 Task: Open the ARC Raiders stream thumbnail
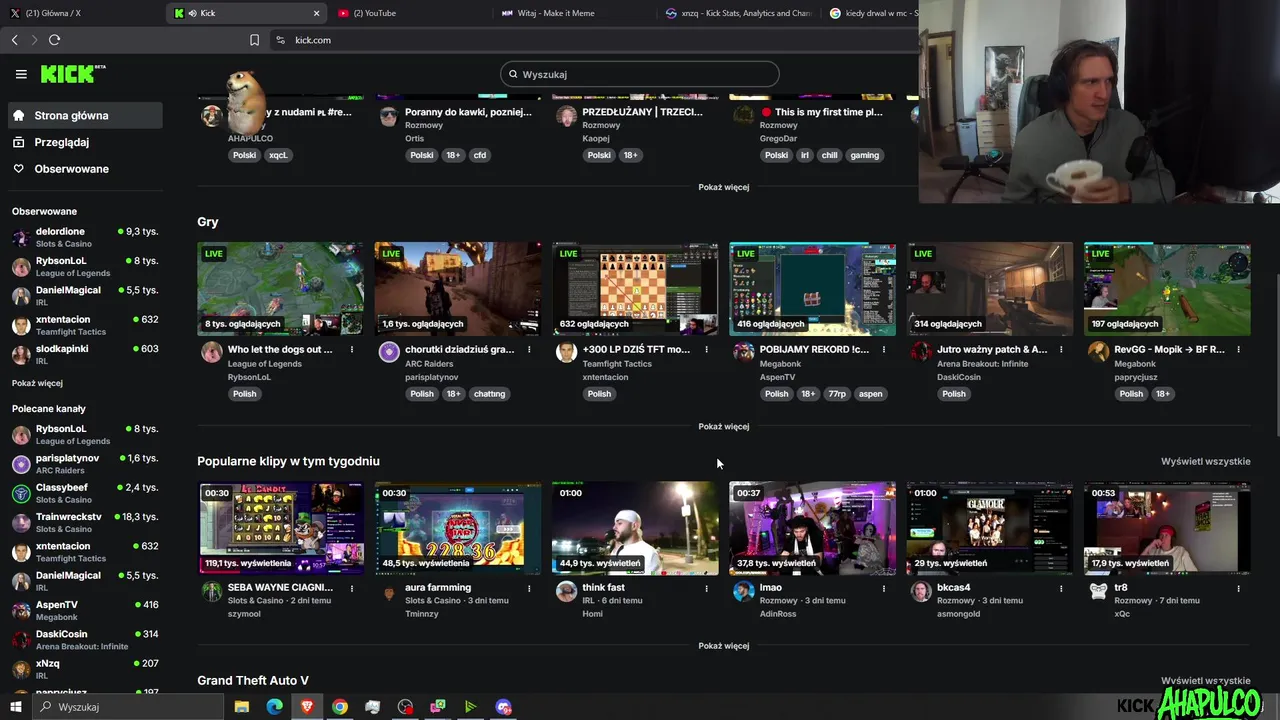click(x=458, y=289)
